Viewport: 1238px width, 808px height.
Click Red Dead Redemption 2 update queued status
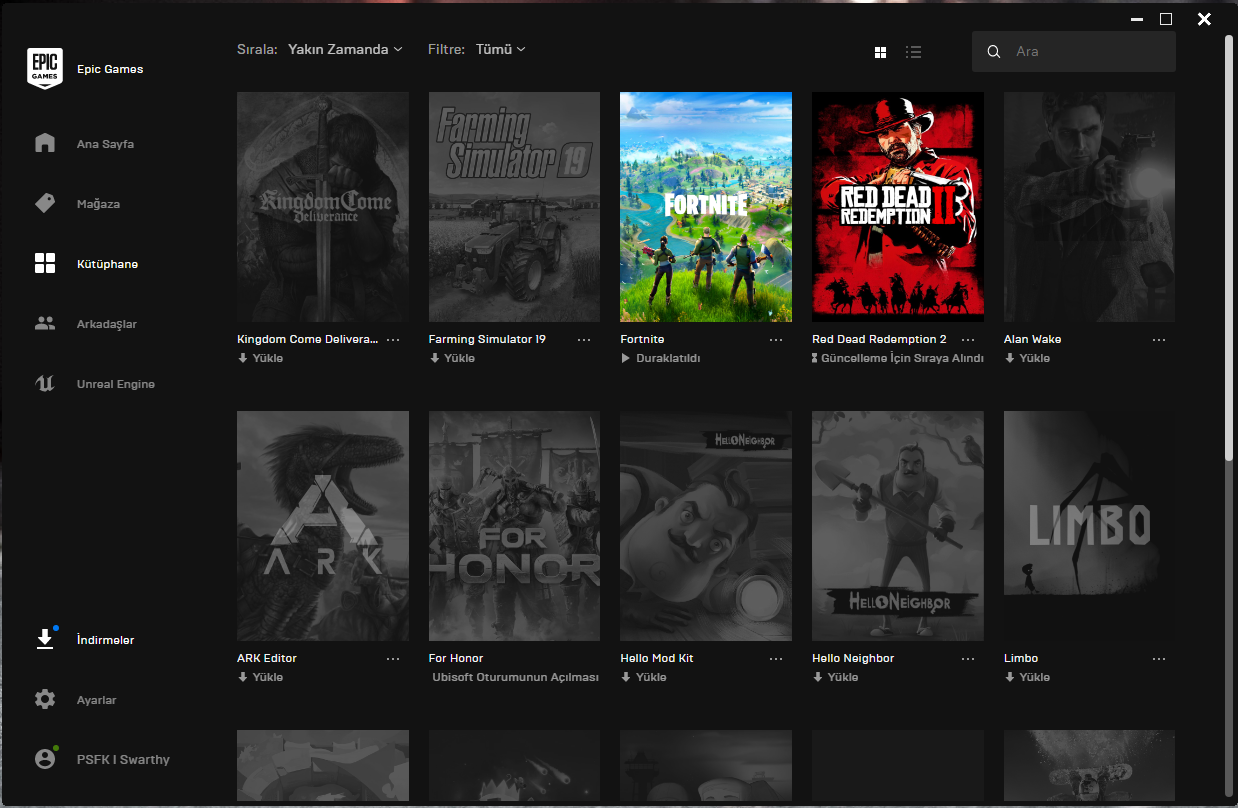click(898, 358)
